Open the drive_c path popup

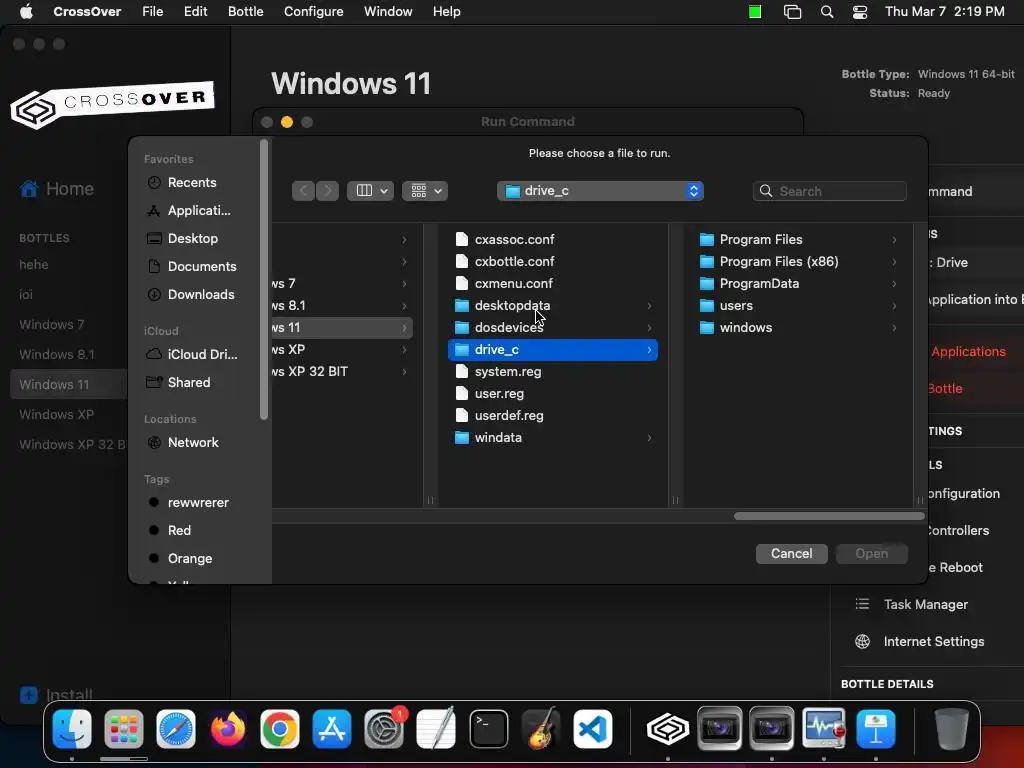coord(600,191)
